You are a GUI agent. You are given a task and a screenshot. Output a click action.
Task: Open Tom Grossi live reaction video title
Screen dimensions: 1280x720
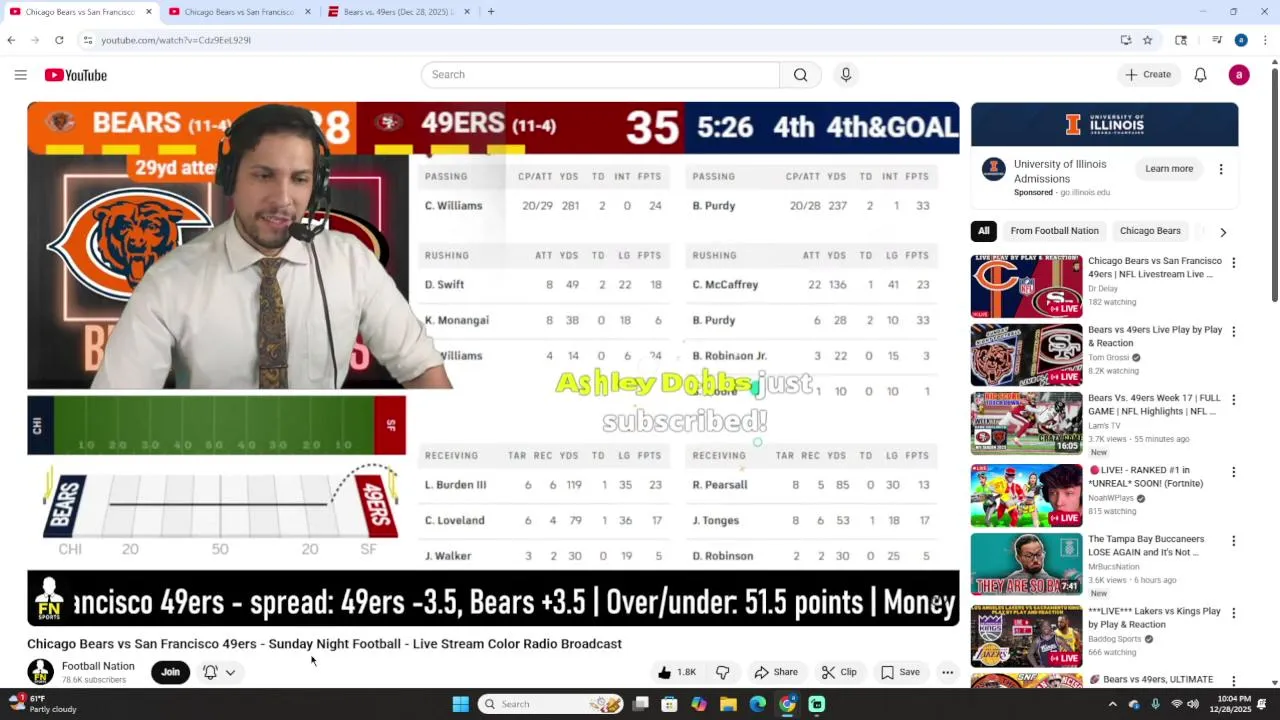1155,336
